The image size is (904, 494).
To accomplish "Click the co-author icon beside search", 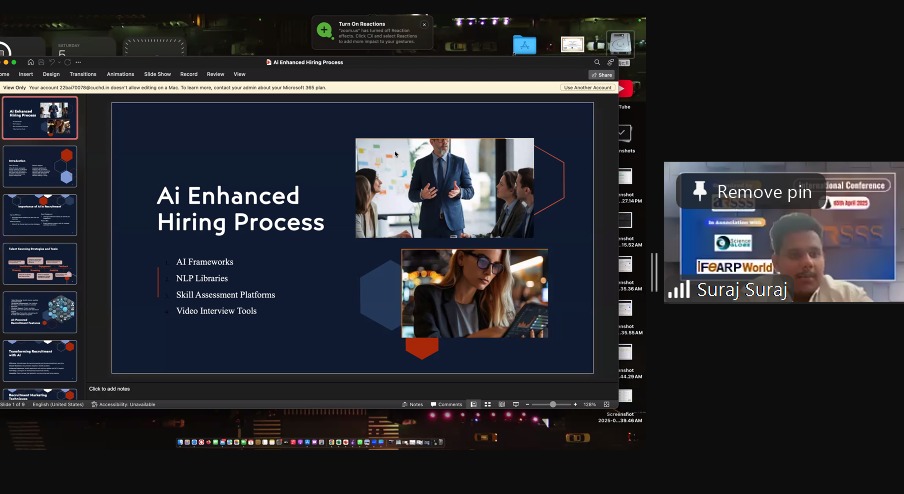I will tap(610, 62).
